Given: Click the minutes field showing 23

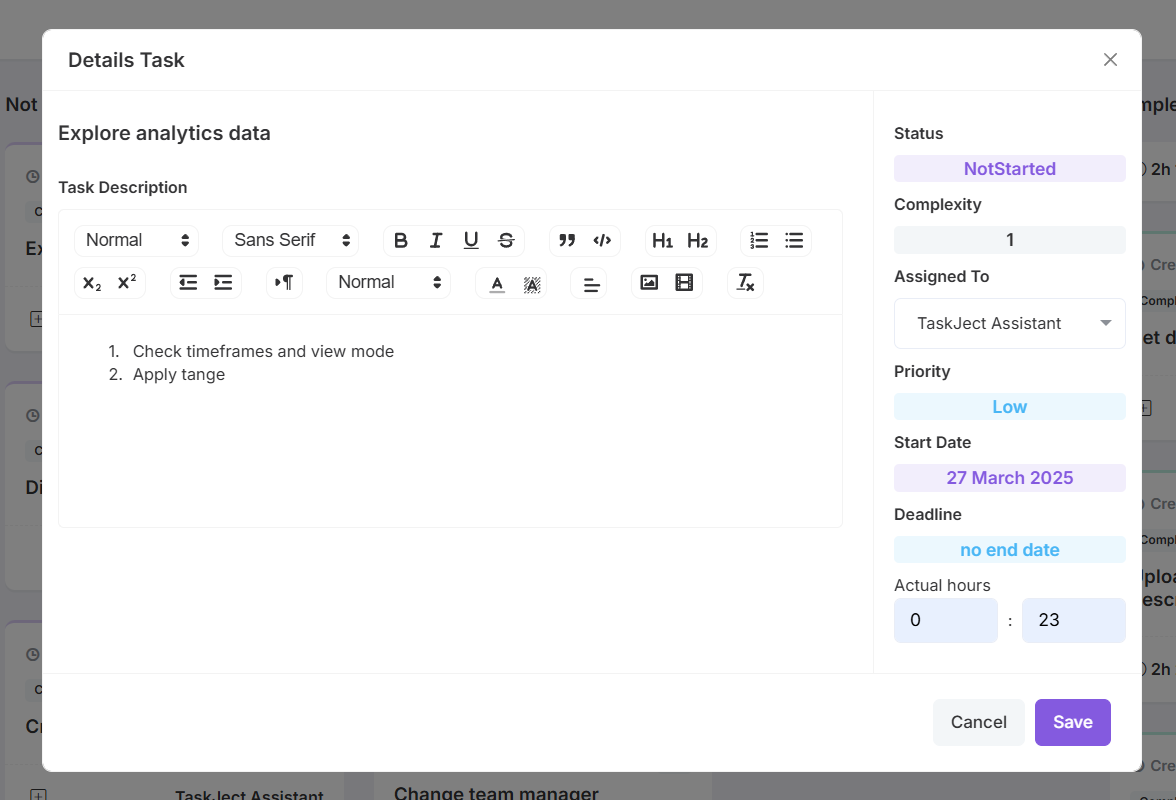Looking at the screenshot, I should (x=1073, y=620).
